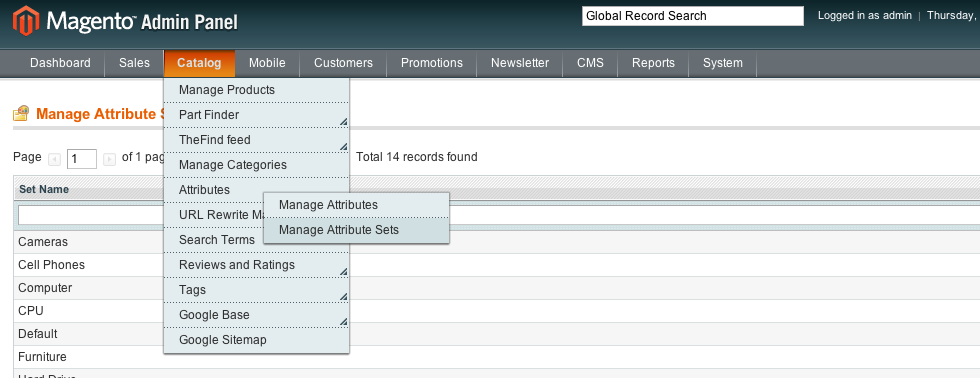
Task: Open the System menu
Action: pos(722,63)
